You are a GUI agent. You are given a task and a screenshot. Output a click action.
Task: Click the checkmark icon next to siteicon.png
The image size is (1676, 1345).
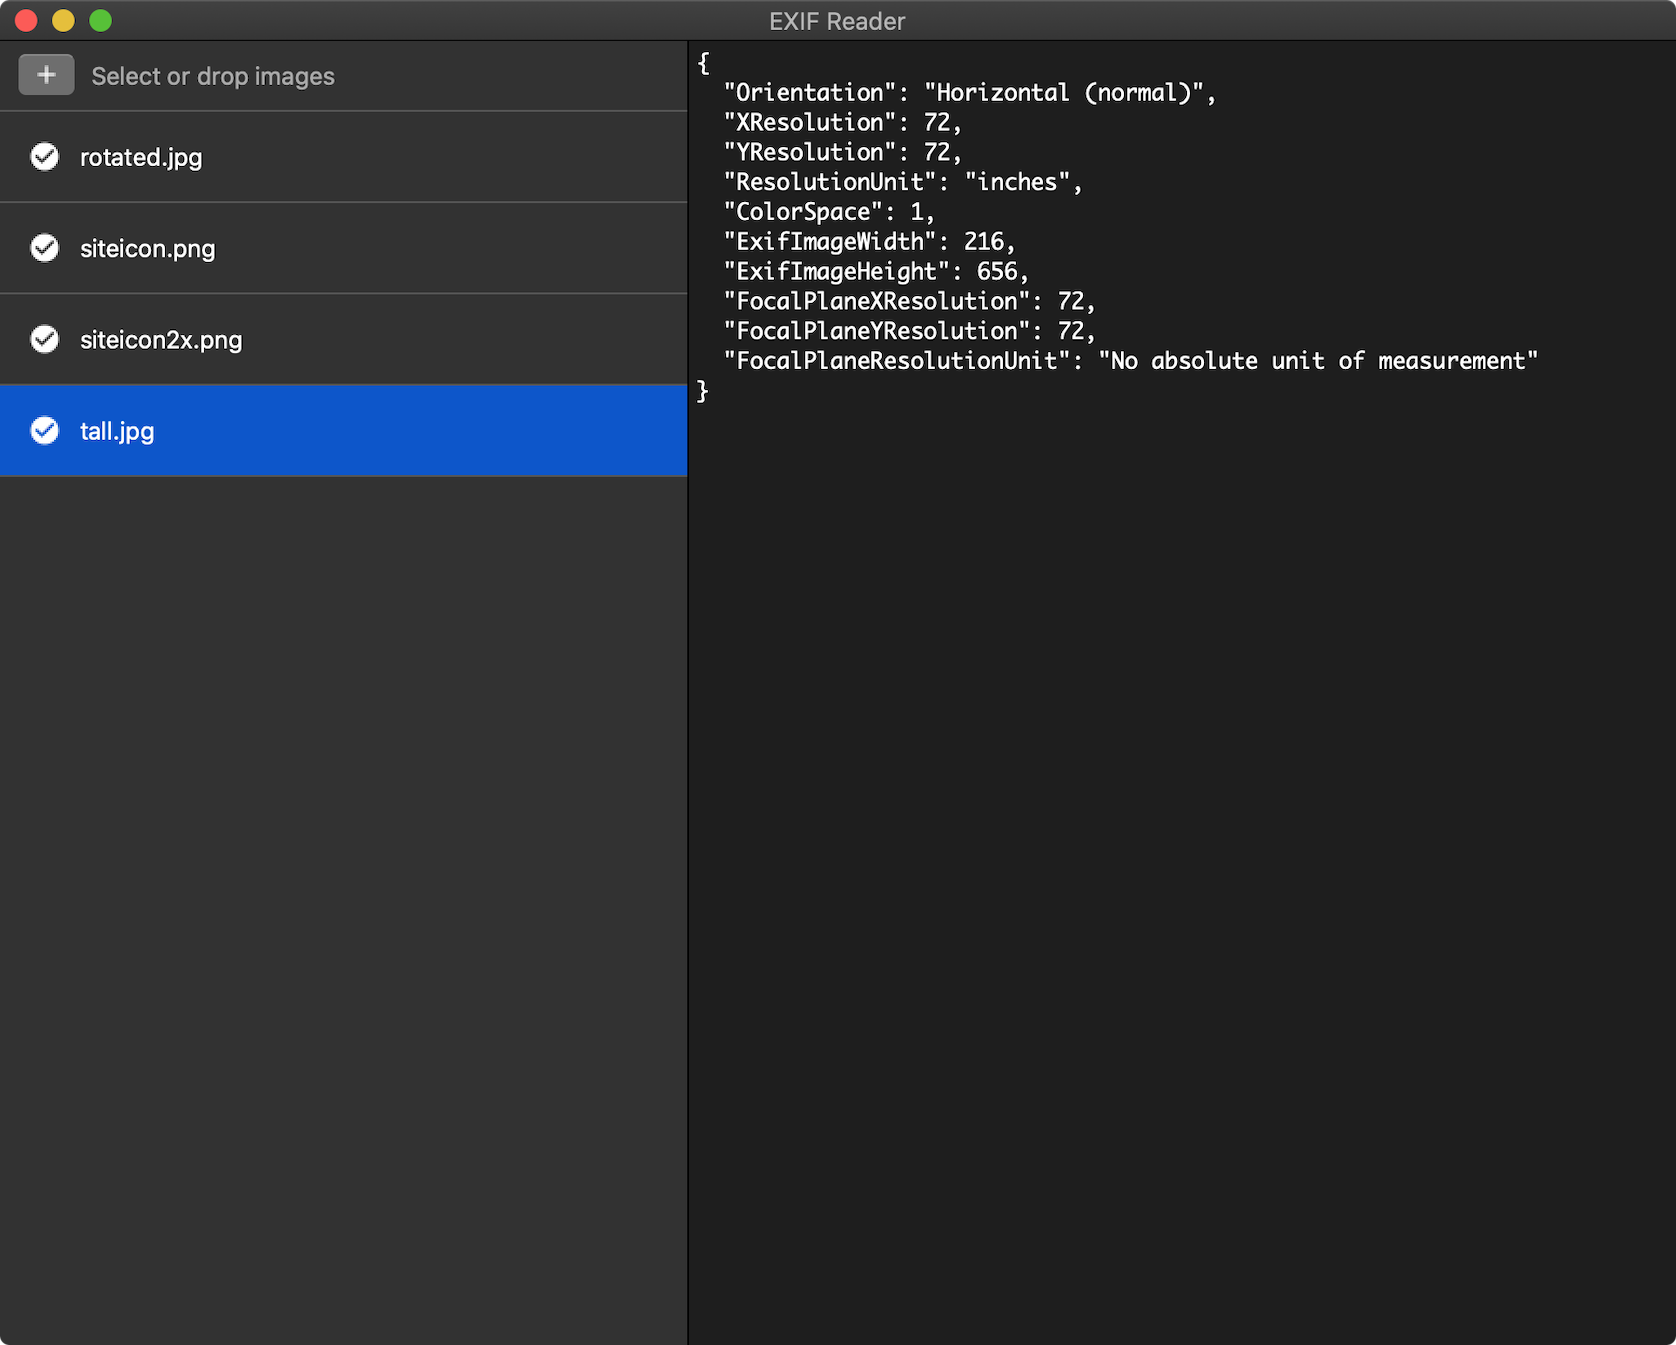tap(45, 248)
